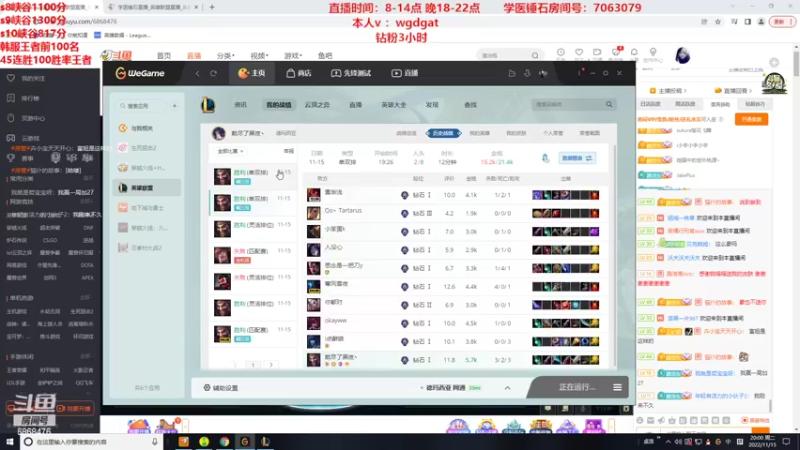Select the last 胜利 (匹配赛) match entry

tap(253, 334)
